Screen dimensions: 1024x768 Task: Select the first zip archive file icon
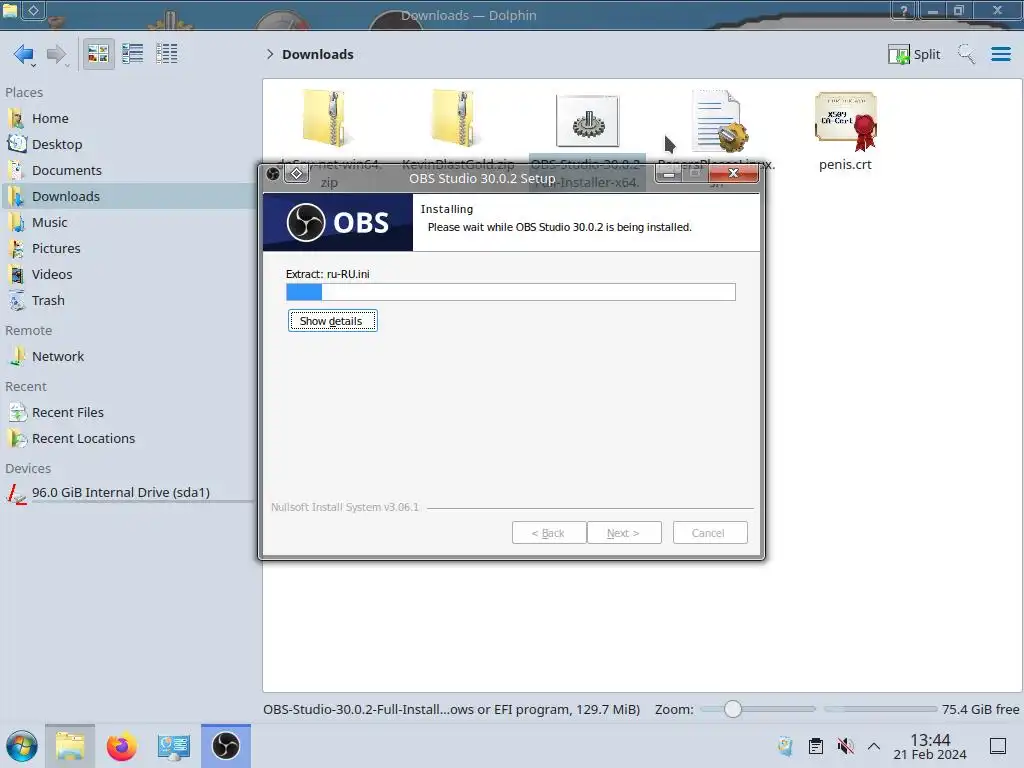coord(327,119)
